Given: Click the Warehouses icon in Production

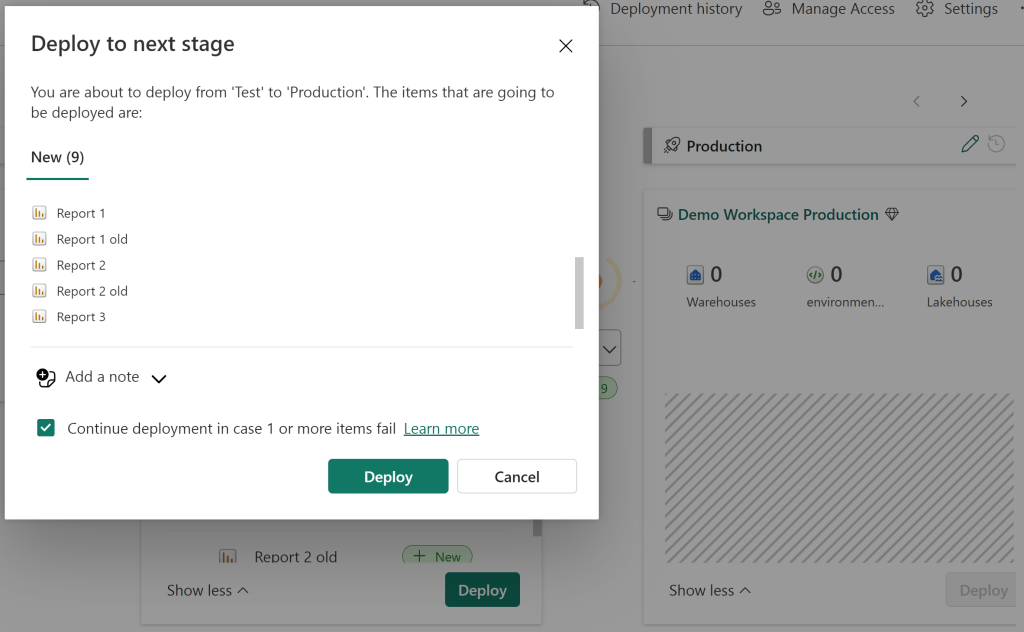Looking at the screenshot, I should tap(697, 275).
